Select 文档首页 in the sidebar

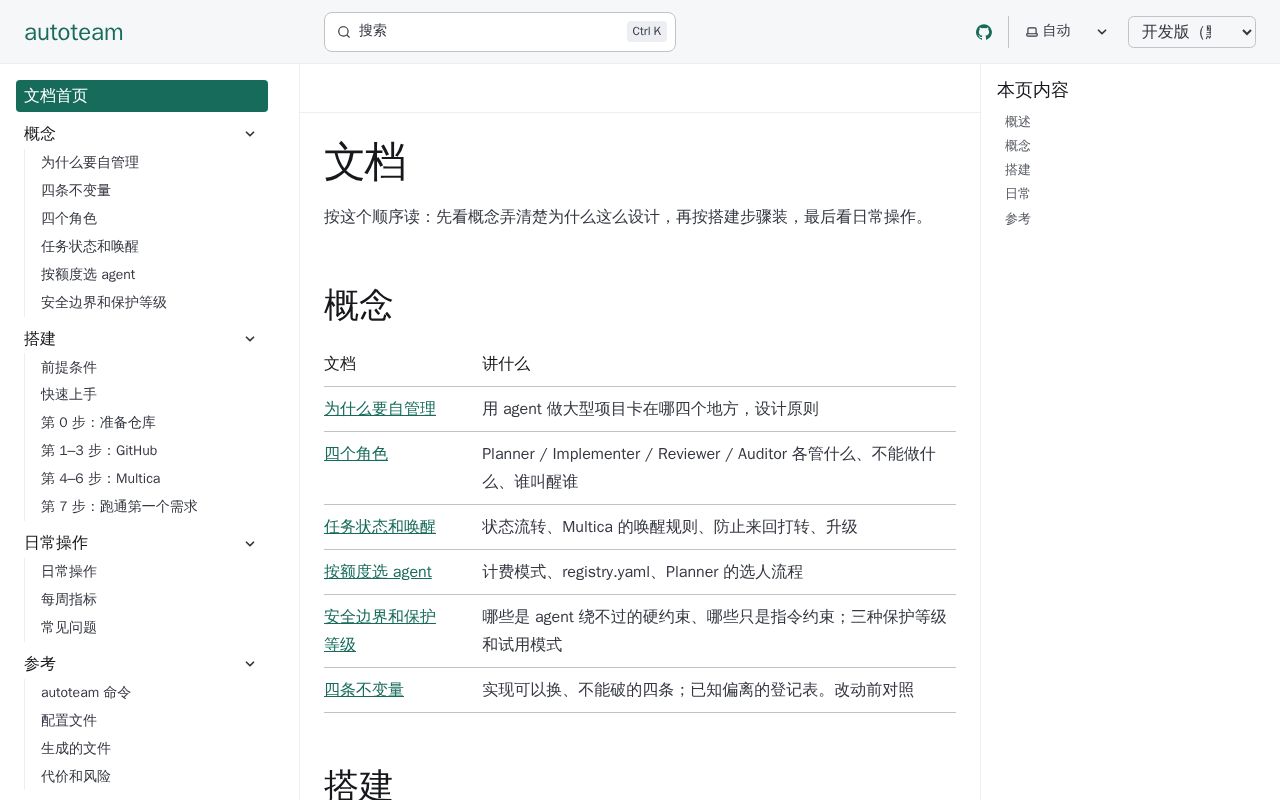142,96
